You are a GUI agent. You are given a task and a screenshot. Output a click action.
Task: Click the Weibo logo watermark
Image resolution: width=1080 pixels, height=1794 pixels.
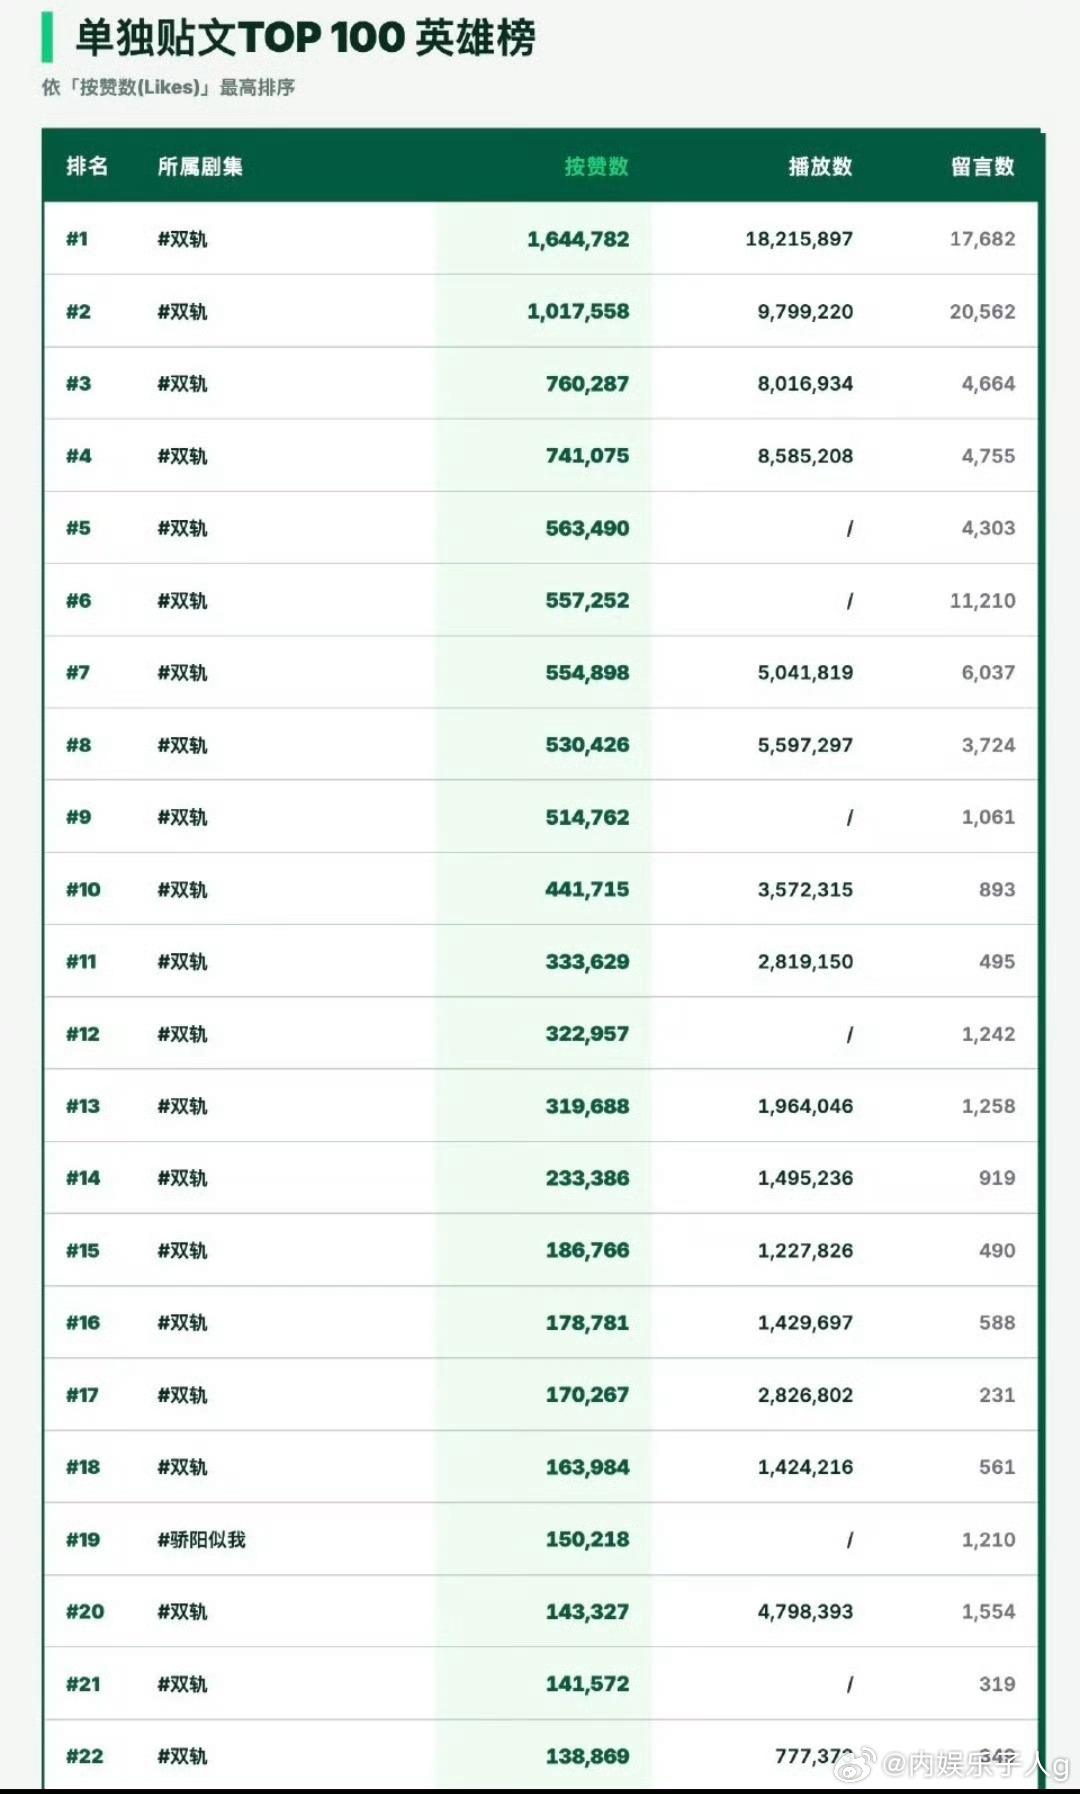pos(855,1764)
